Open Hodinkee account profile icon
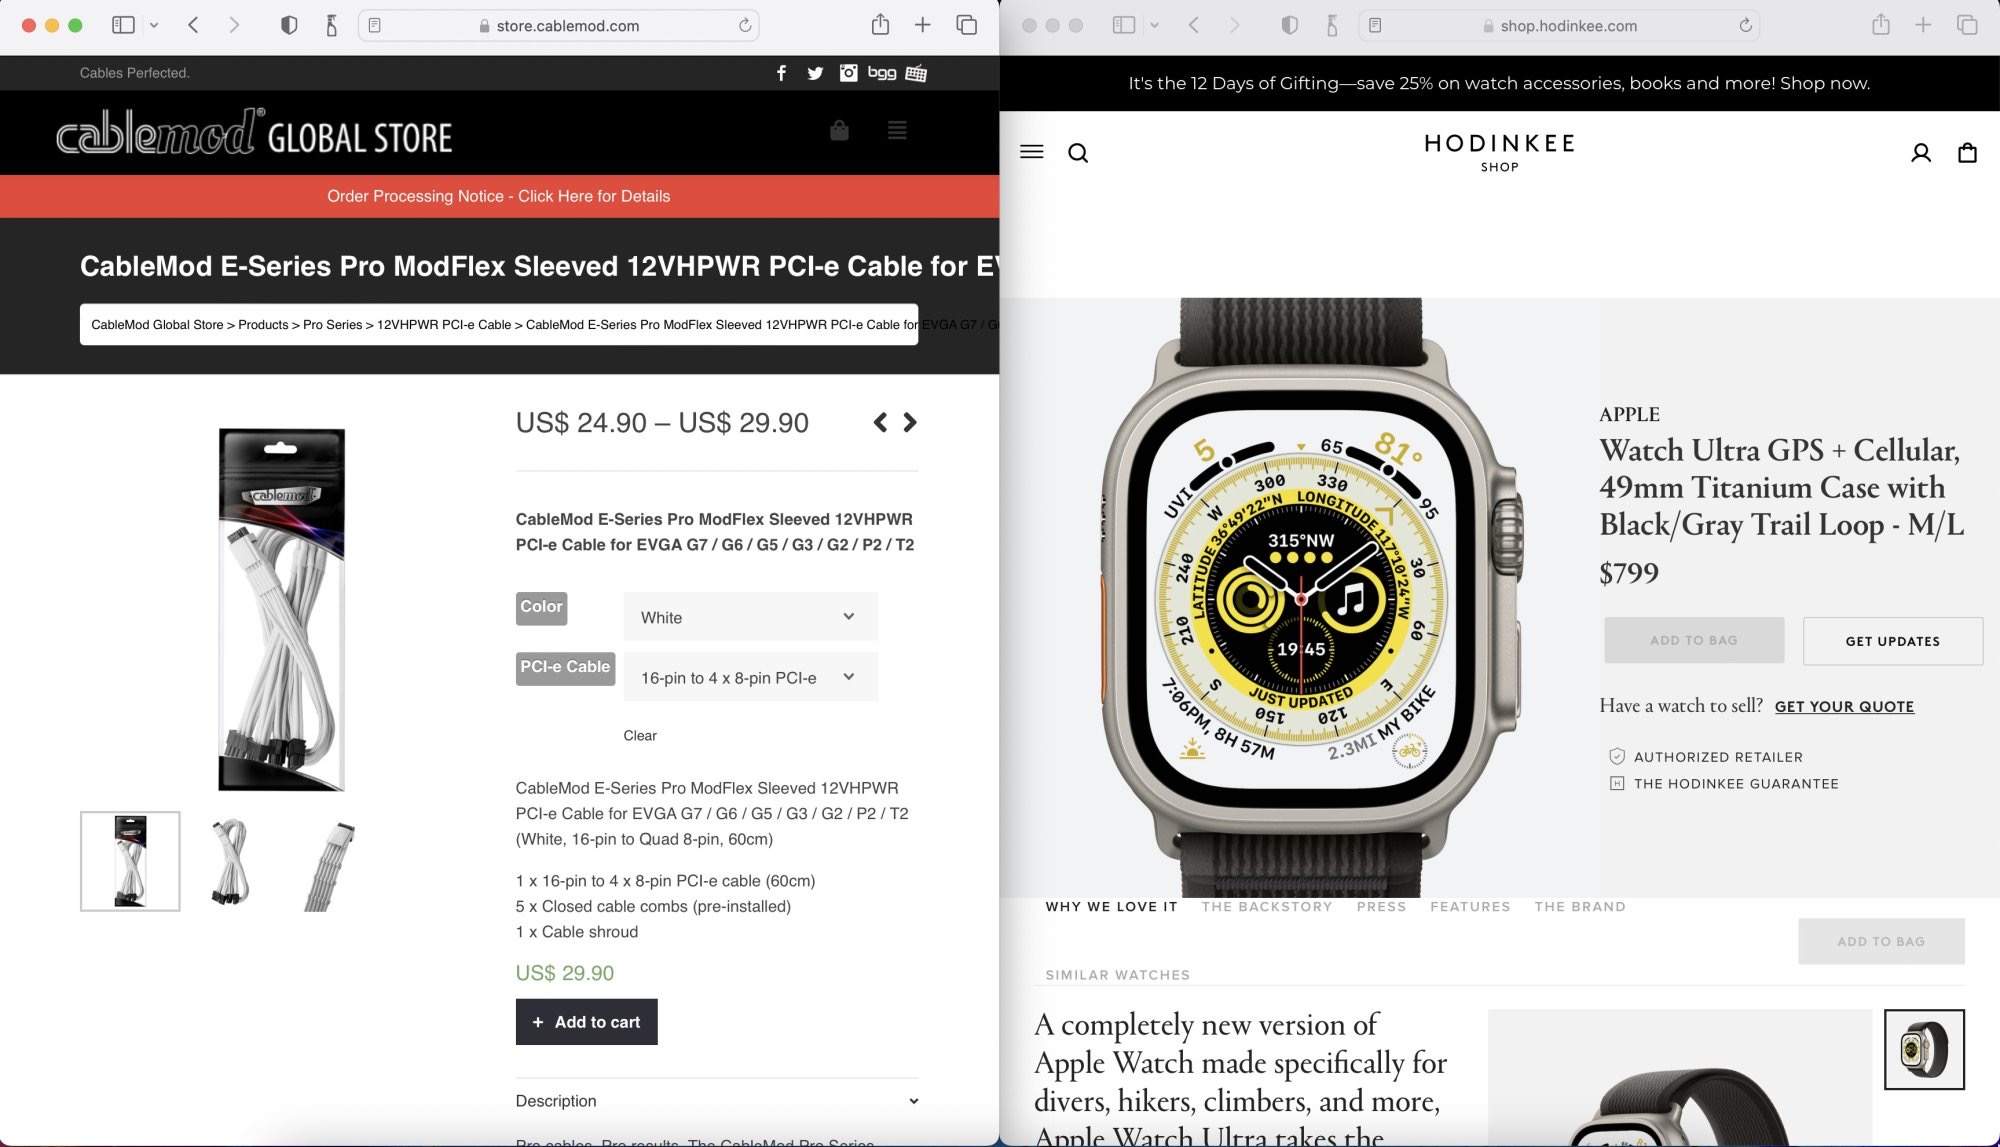The width and height of the screenshot is (2000, 1147). [1921, 153]
